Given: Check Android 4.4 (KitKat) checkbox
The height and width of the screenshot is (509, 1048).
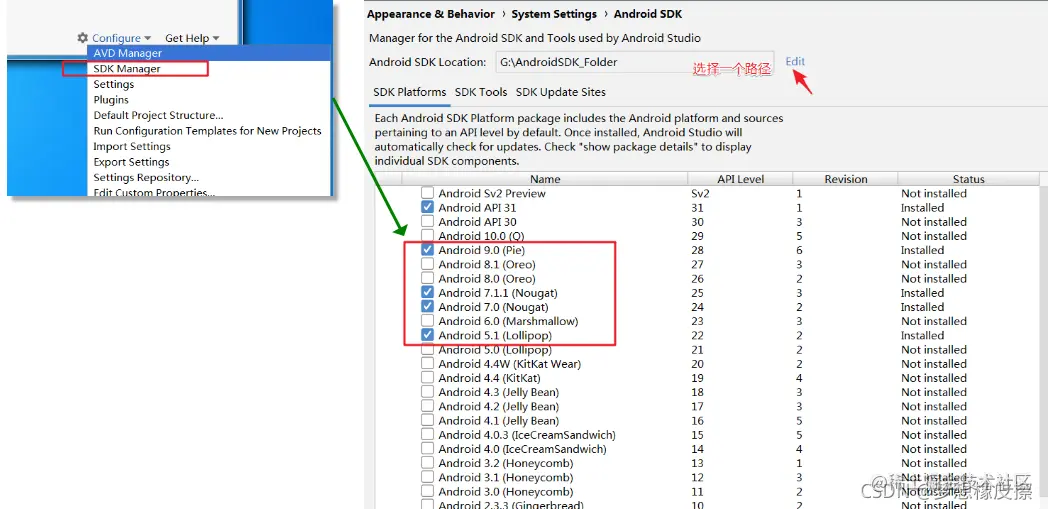Looking at the screenshot, I should click(428, 378).
